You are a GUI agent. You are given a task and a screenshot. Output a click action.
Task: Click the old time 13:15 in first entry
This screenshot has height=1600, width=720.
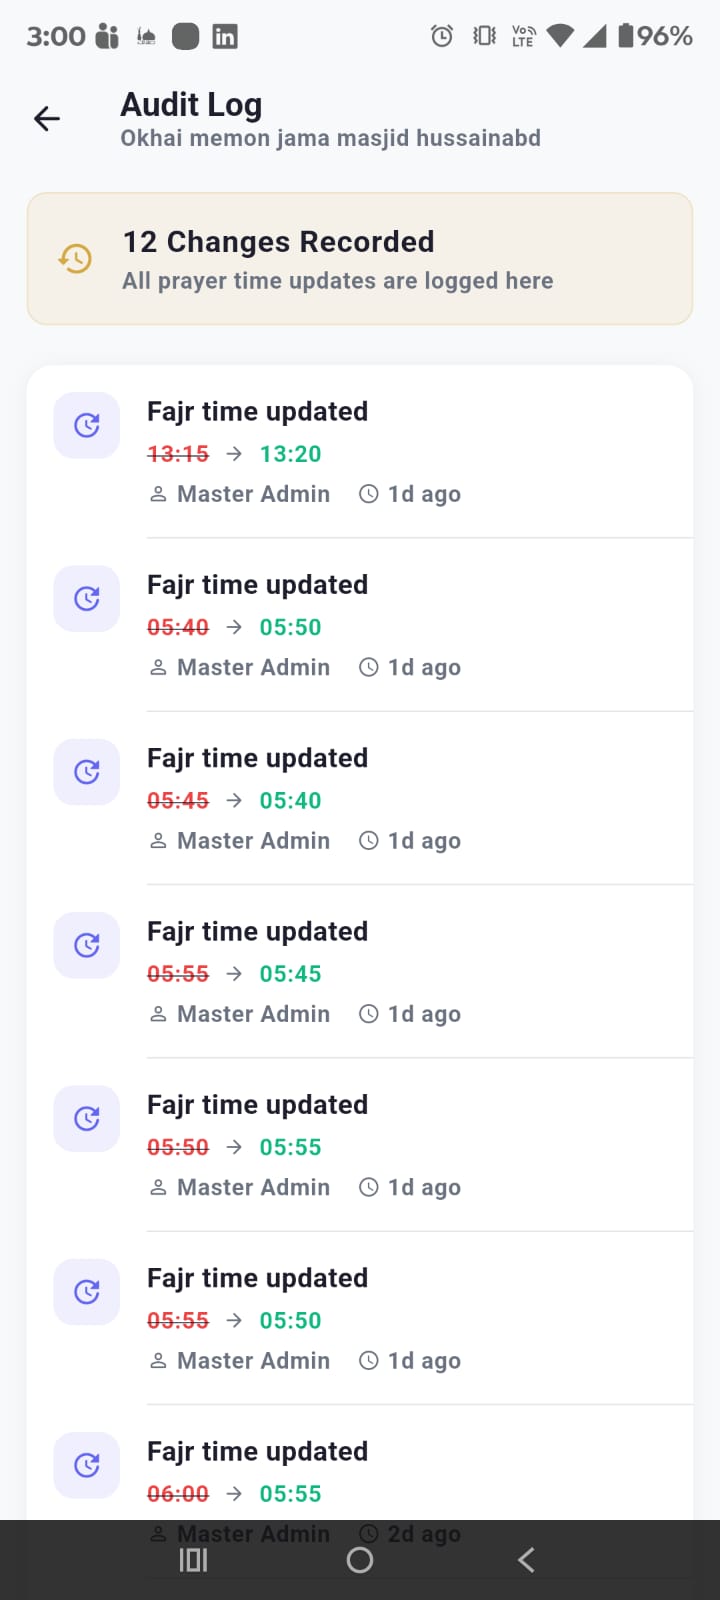coord(178,453)
